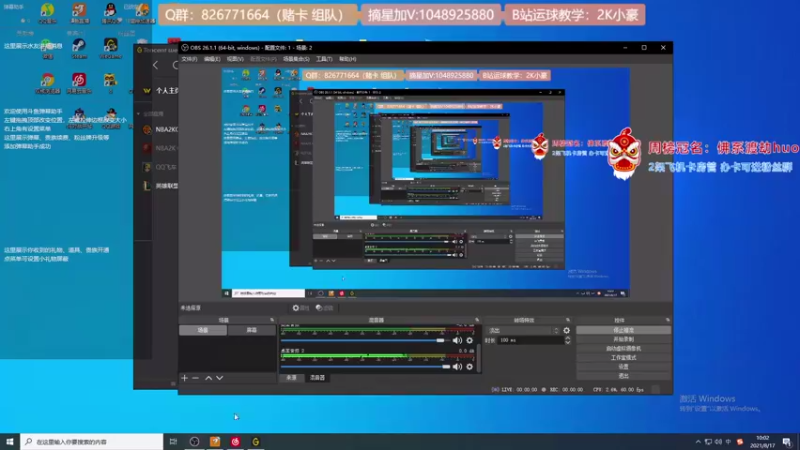Select the 场景 scene item
The height and width of the screenshot is (450, 800).
(x=203, y=330)
